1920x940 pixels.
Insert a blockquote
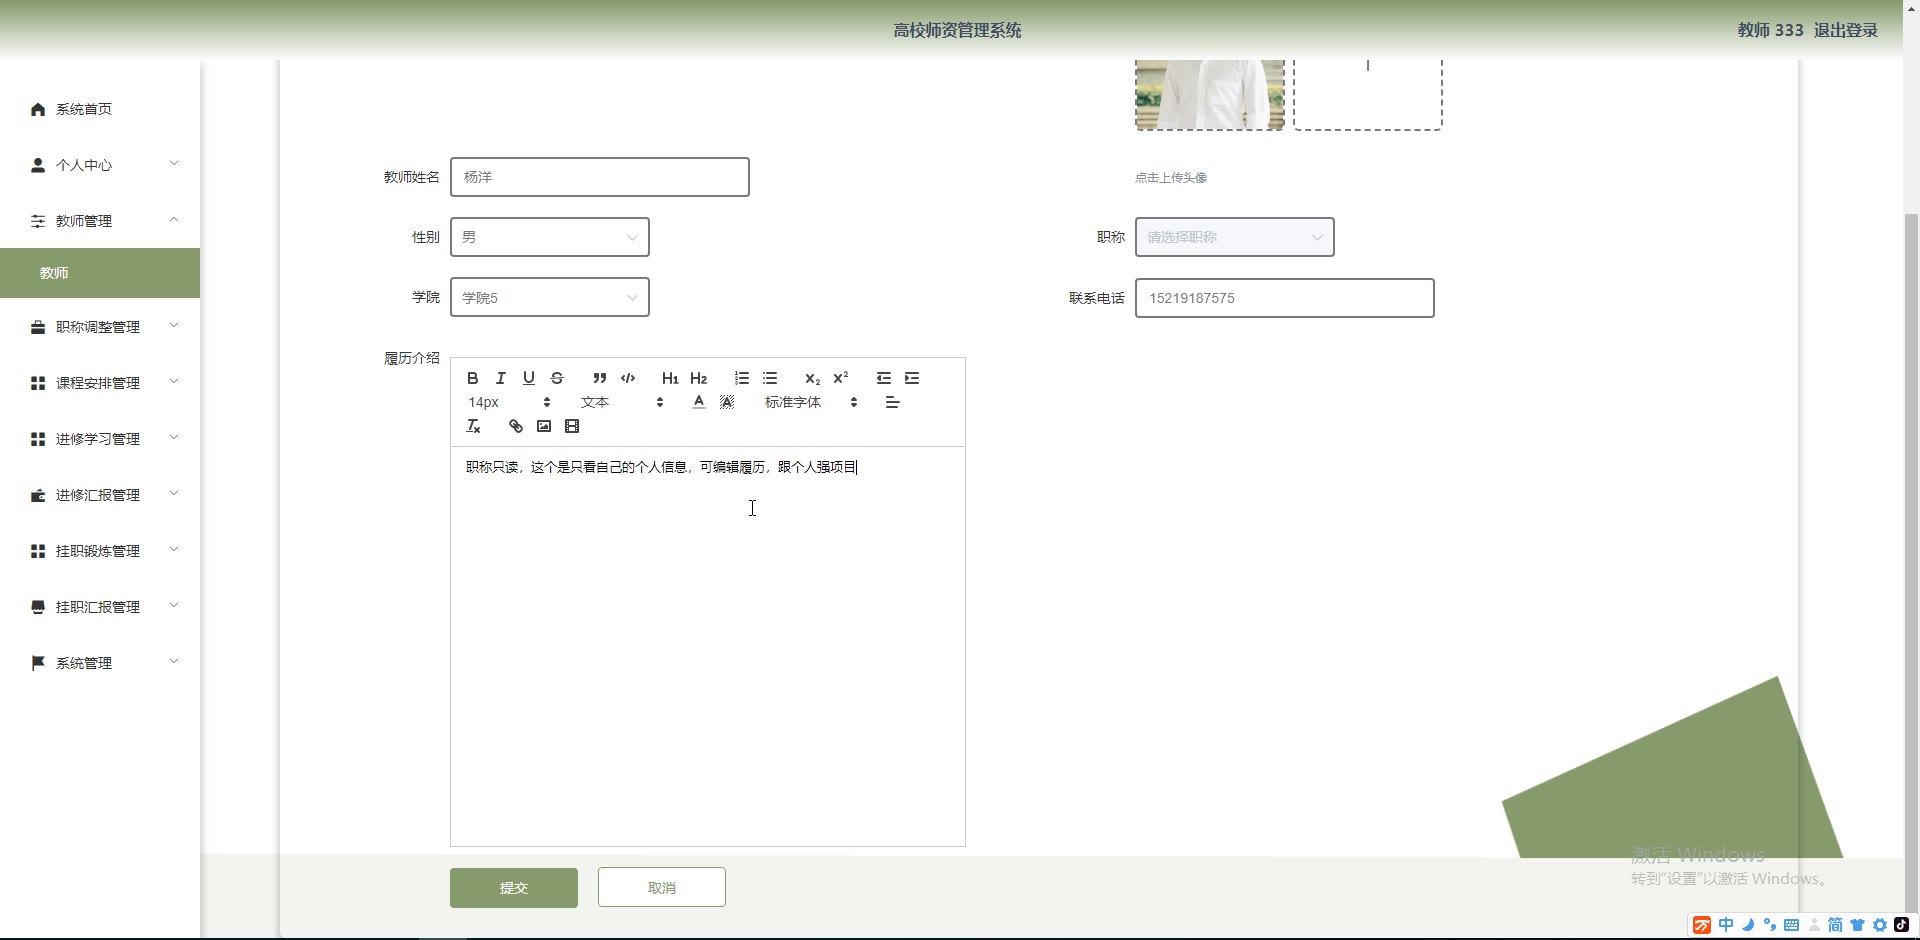pyautogui.click(x=599, y=378)
